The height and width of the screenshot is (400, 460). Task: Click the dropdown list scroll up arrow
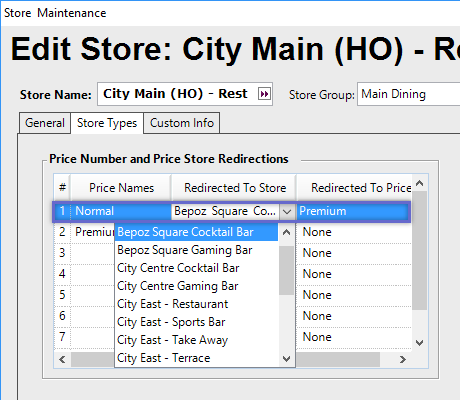tap(286, 232)
